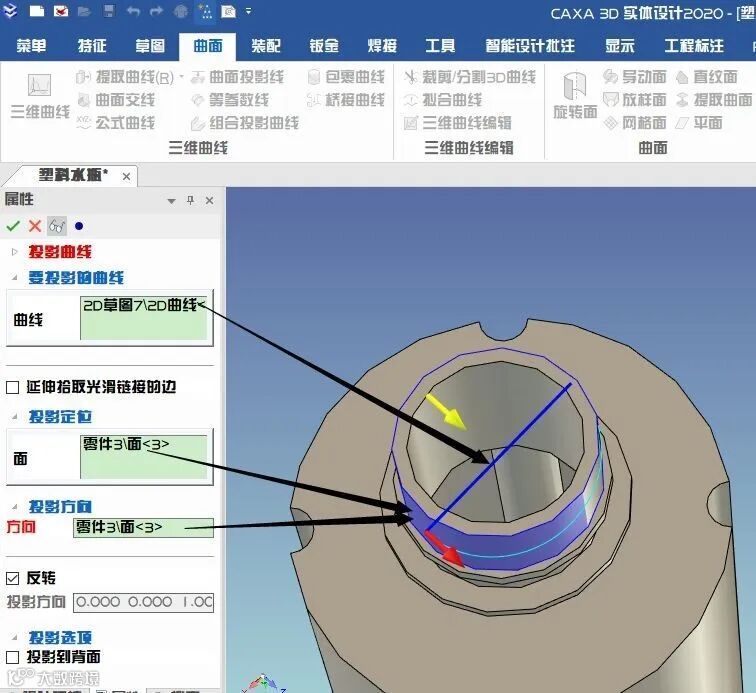Pin the 属性 panel

(190, 200)
